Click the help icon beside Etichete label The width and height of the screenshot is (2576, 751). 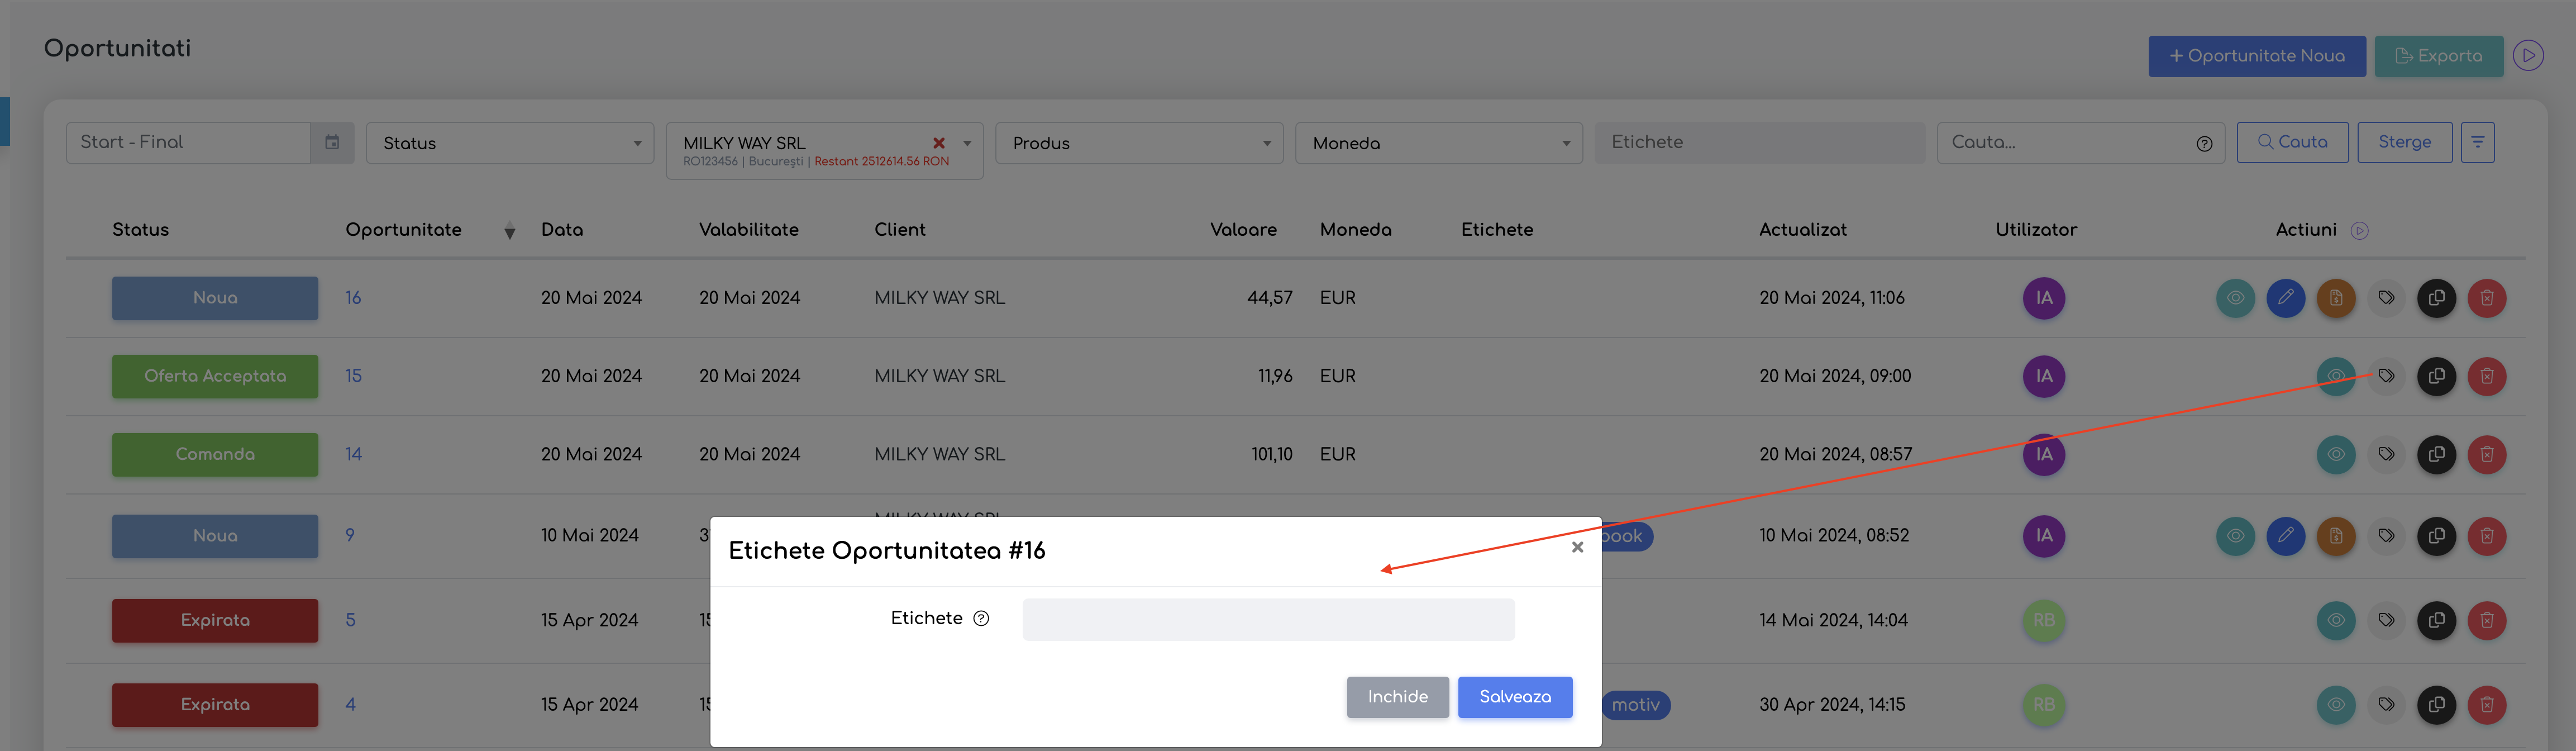tap(981, 619)
